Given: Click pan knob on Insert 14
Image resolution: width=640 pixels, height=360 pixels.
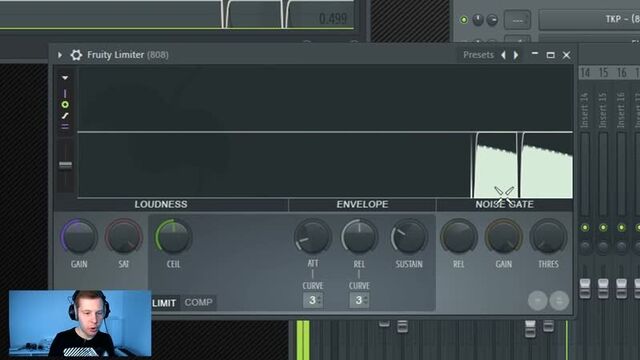Looking at the screenshot, I should (585, 246).
